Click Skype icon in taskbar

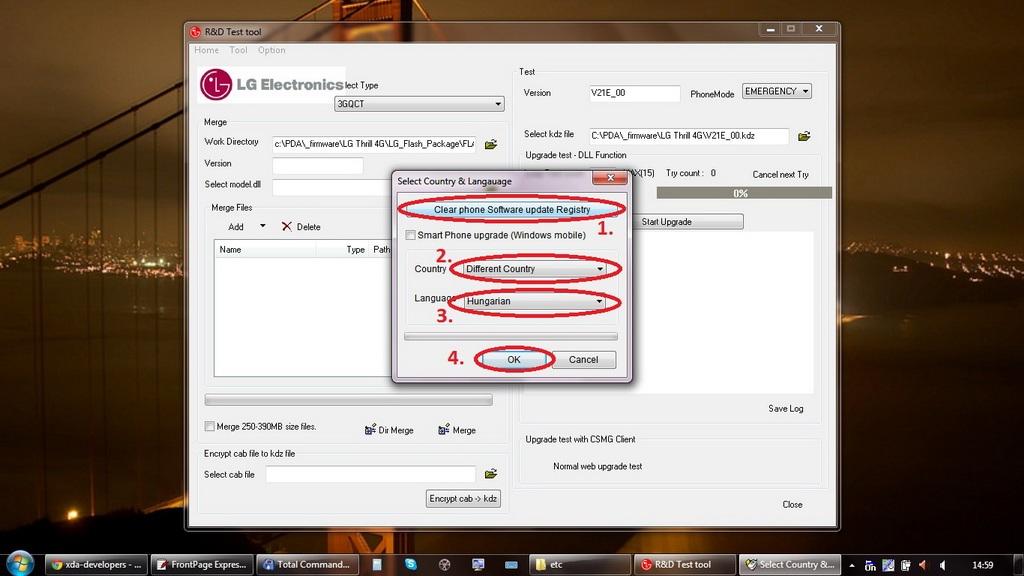(x=411, y=564)
